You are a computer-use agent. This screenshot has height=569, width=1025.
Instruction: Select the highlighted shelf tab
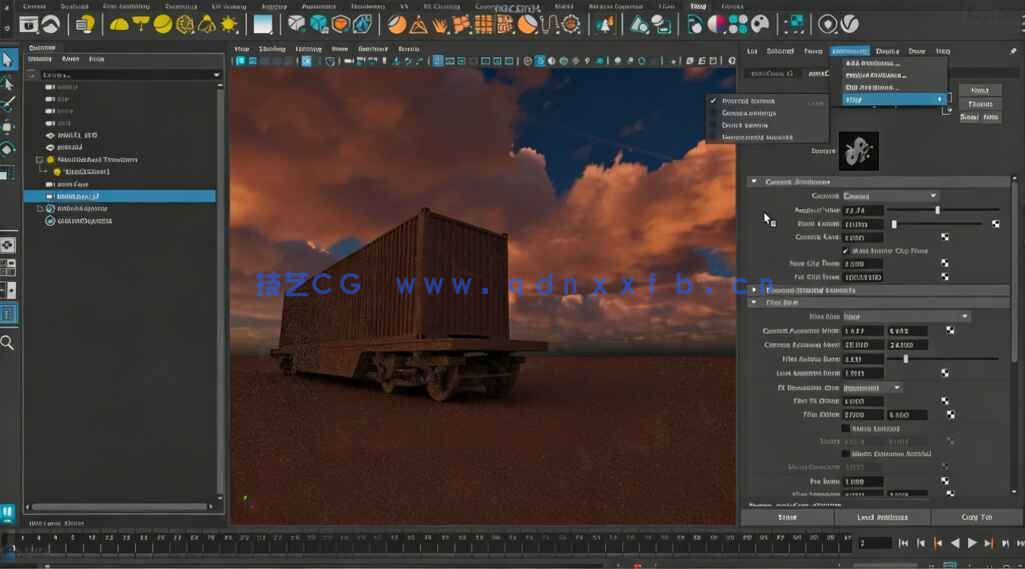(x=698, y=6)
